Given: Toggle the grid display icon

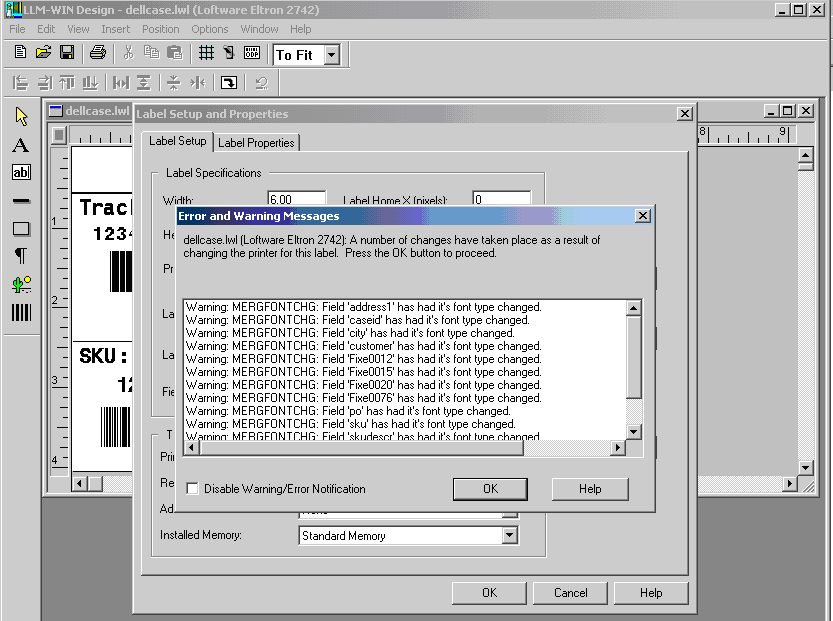Looking at the screenshot, I should pos(205,53).
